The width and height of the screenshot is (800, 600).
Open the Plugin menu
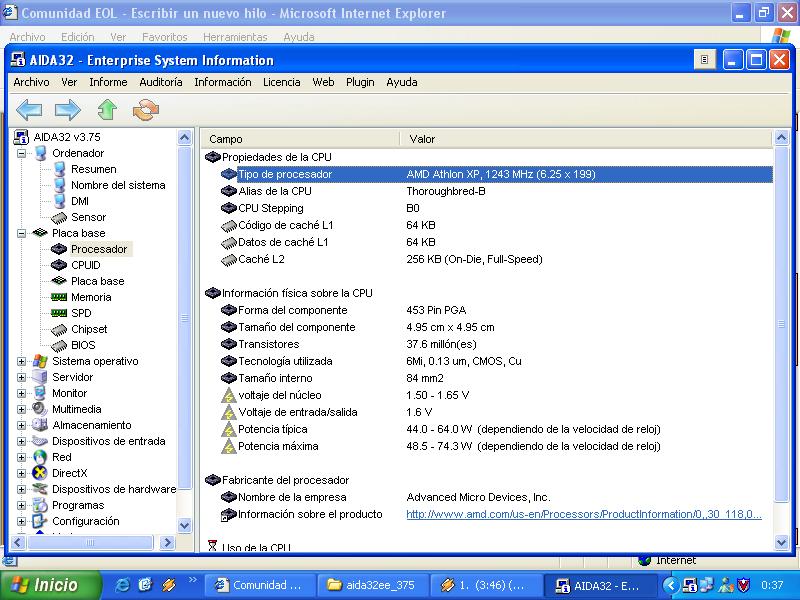tap(360, 82)
